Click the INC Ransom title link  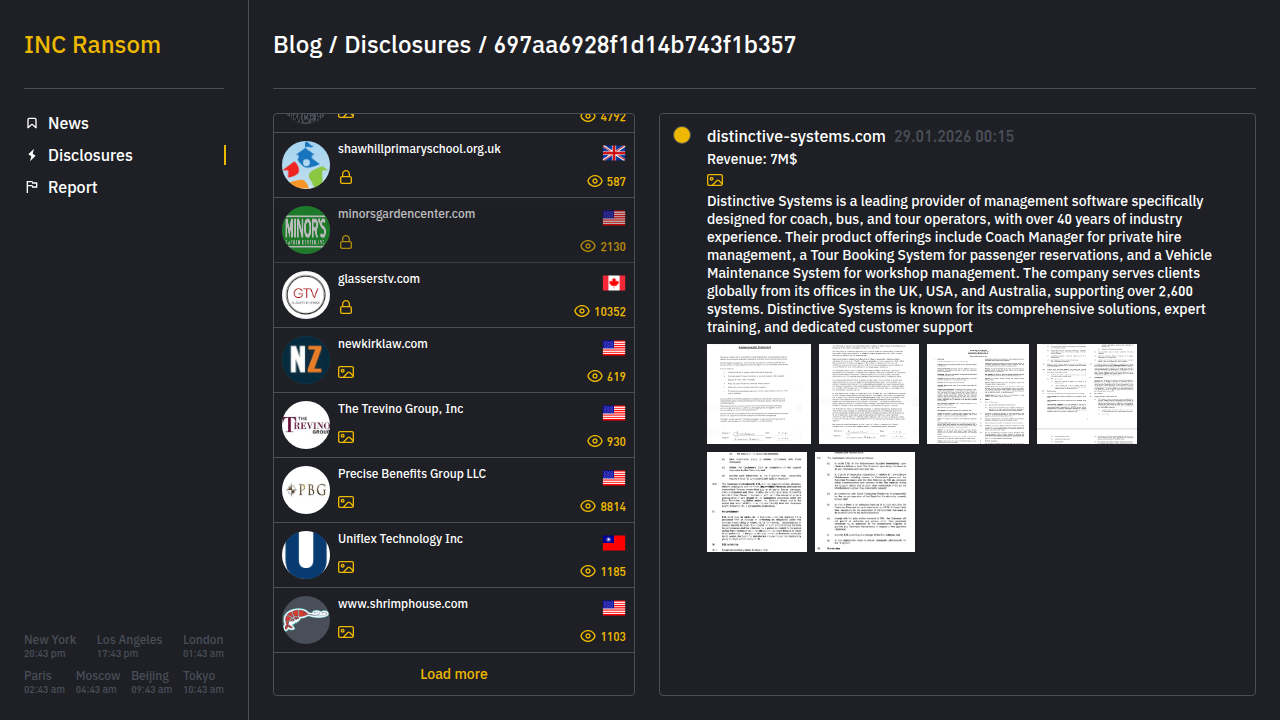click(92, 45)
